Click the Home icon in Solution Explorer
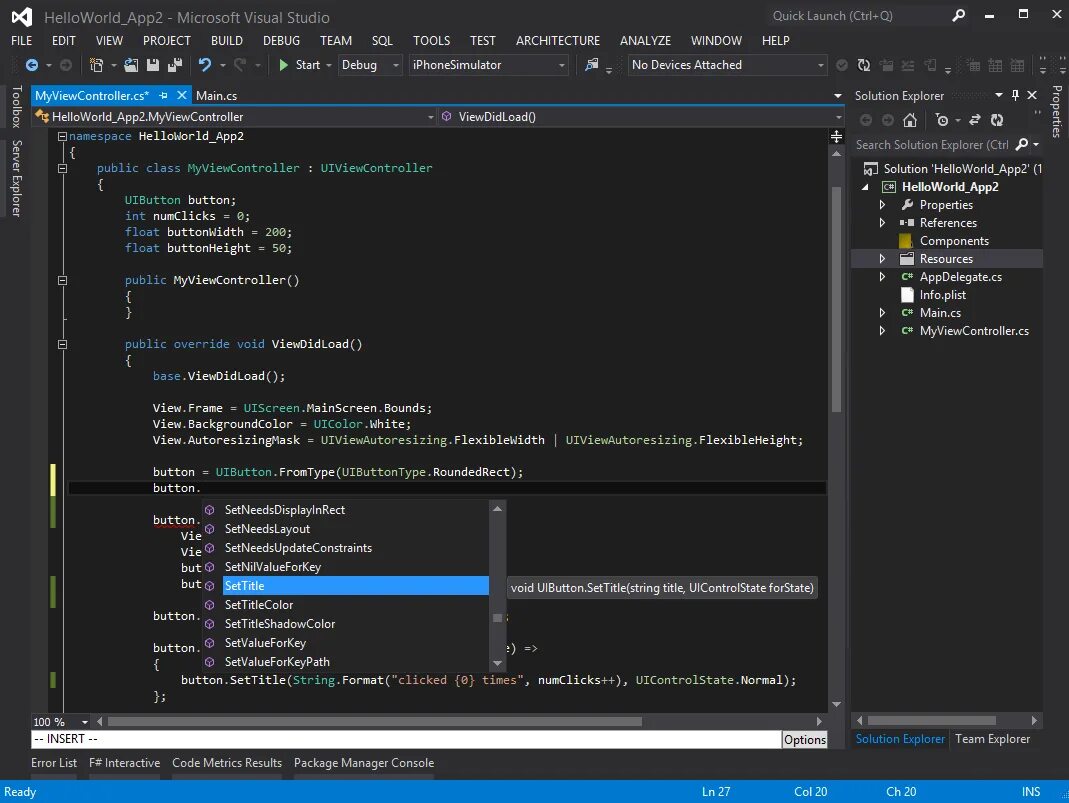The image size is (1069, 803). tap(909, 120)
